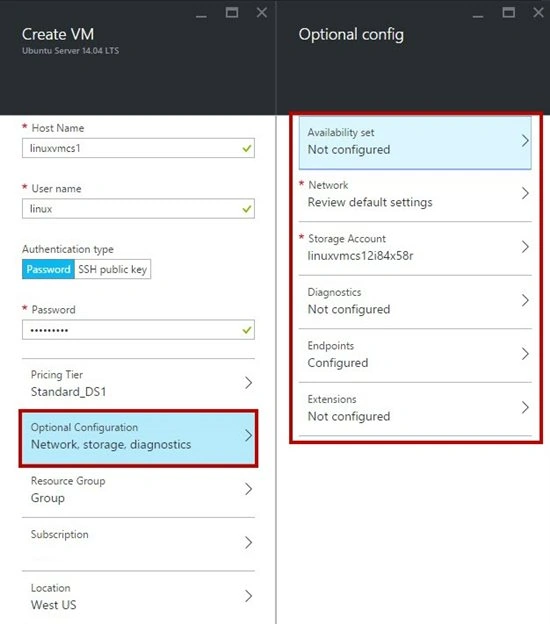
Task: Open the Subscription chooser
Action: (x=138, y=544)
